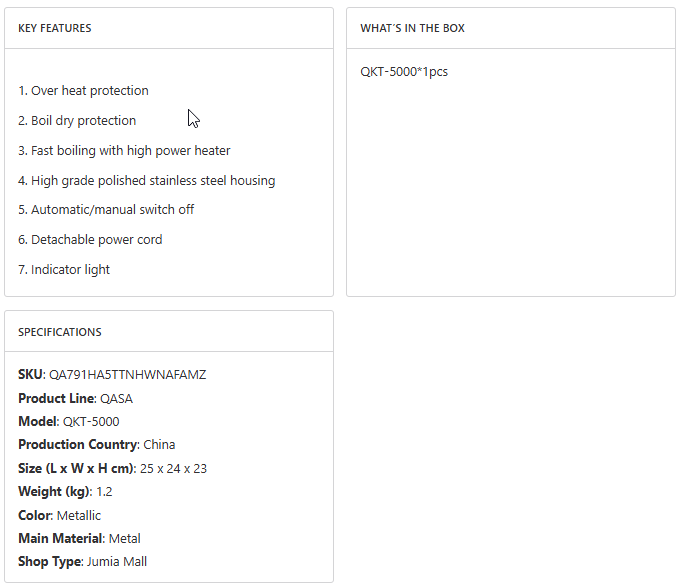
Task: Select the 'Over heat protection' feature line
Action: (x=83, y=91)
